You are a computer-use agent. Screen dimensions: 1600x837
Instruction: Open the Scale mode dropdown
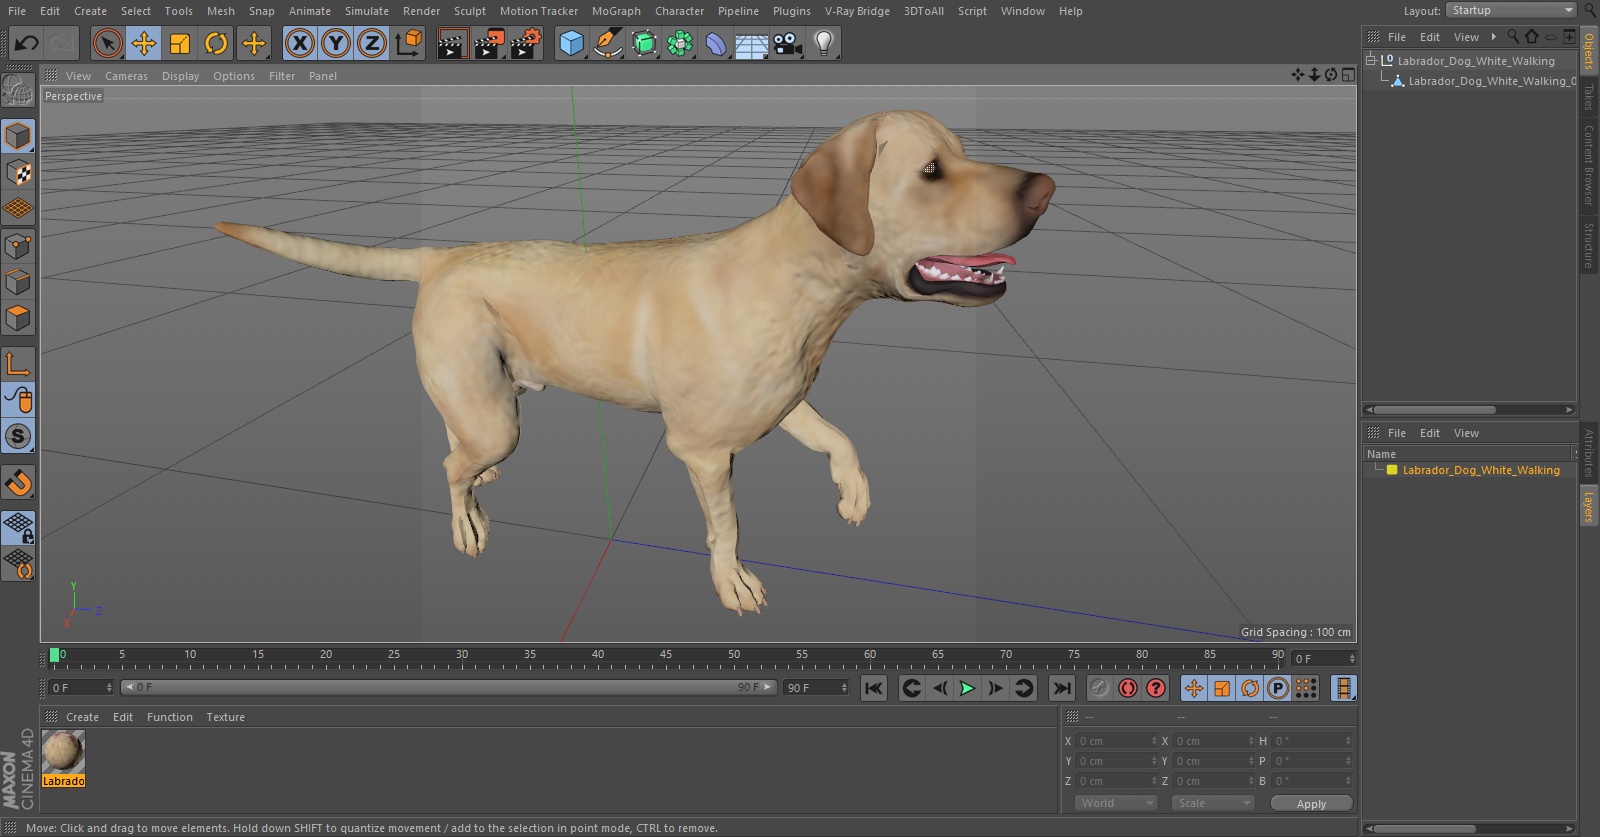pyautogui.click(x=1212, y=803)
